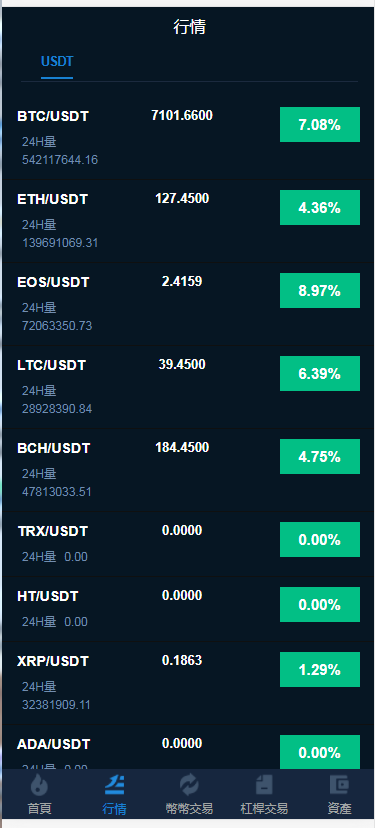Viewport: 378px width, 828px height.
Task: Select the 行情 chart icon in bottom bar
Action: tap(115, 785)
